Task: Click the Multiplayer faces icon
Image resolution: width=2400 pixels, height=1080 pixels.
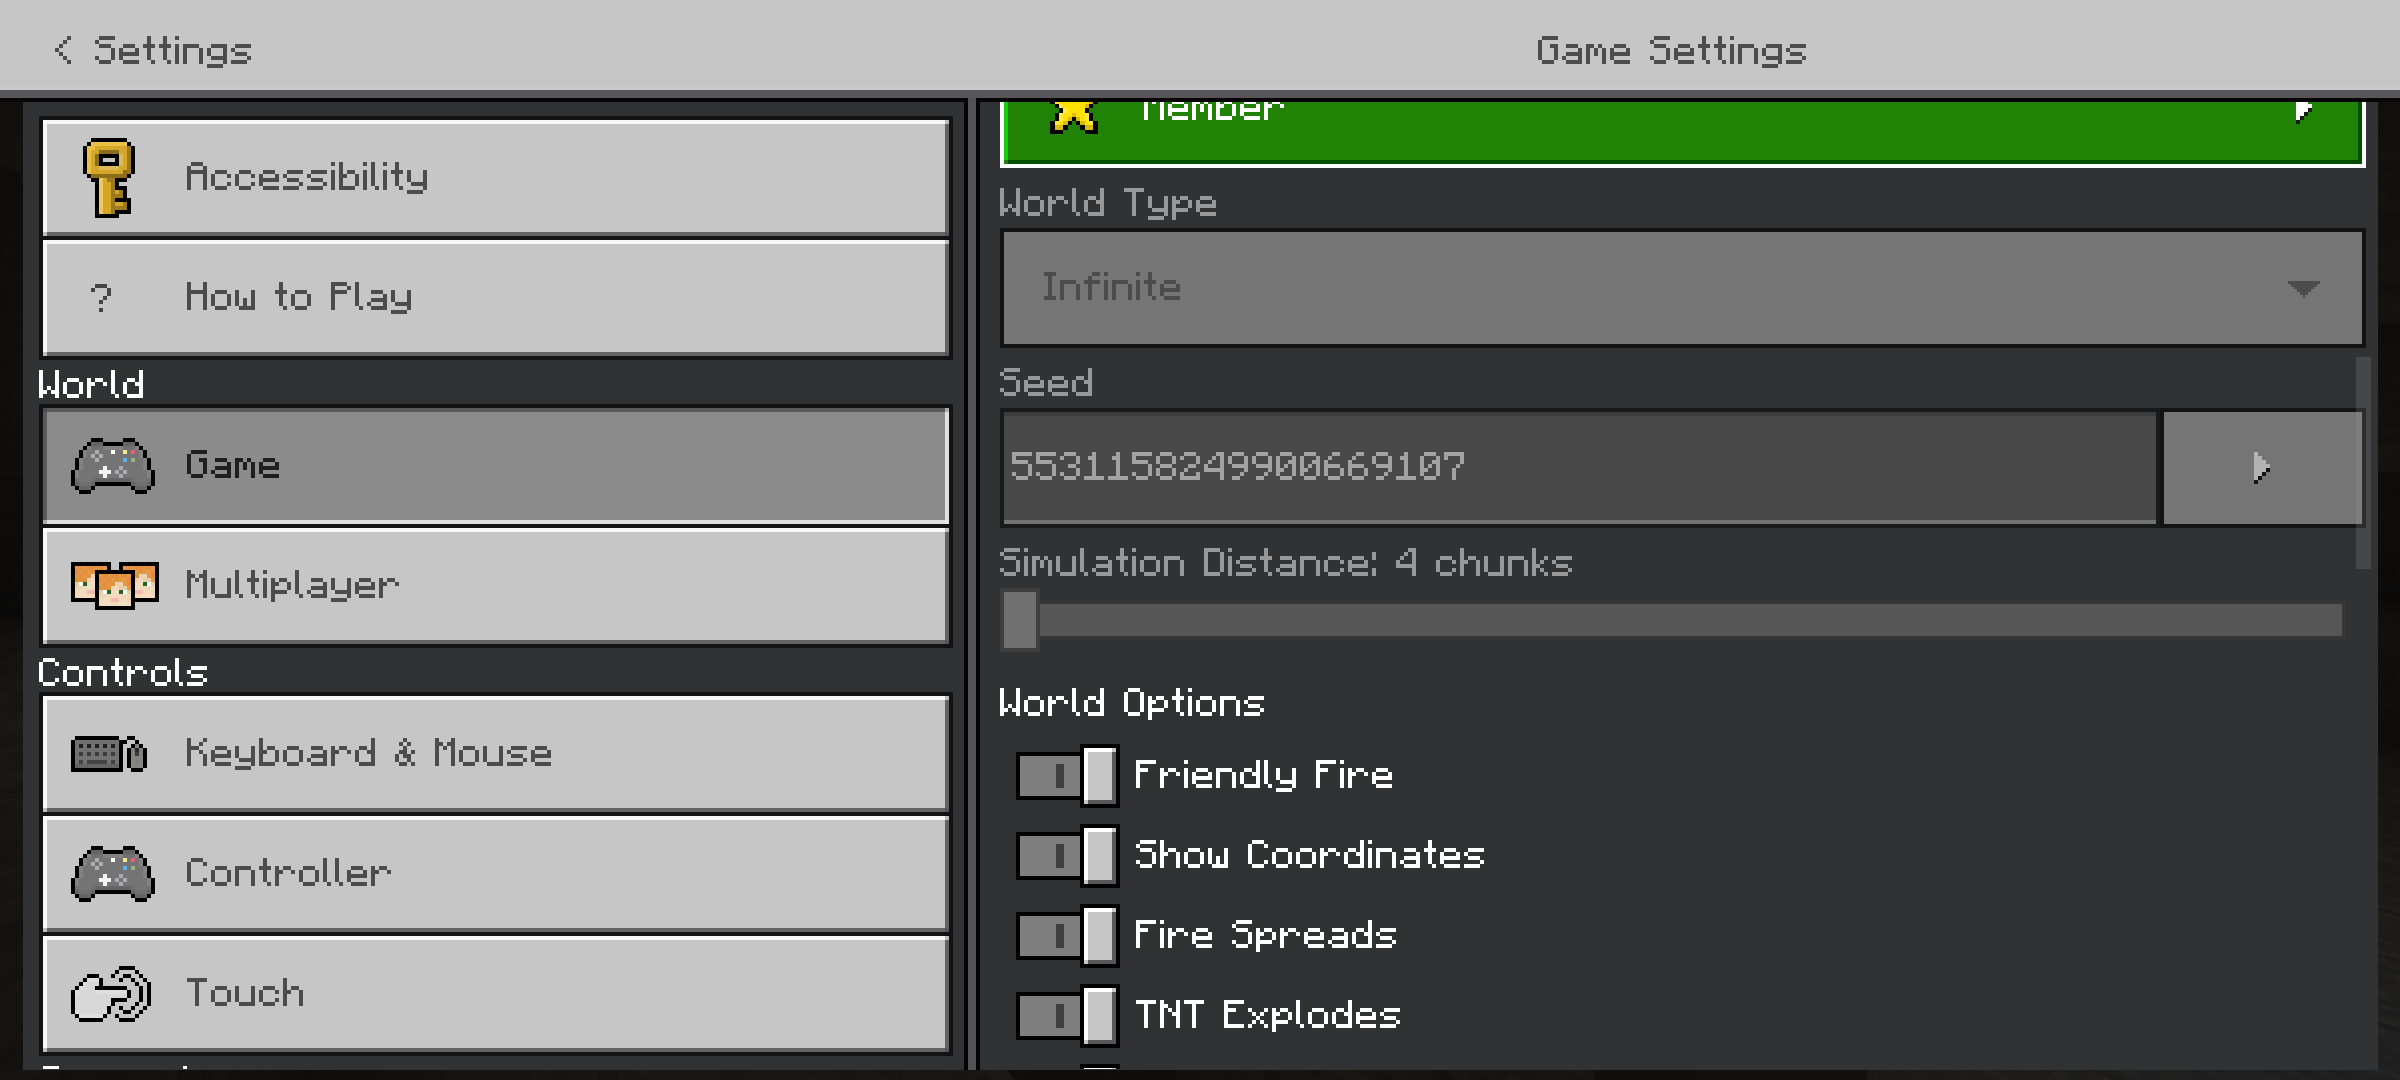Action: point(114,585)
